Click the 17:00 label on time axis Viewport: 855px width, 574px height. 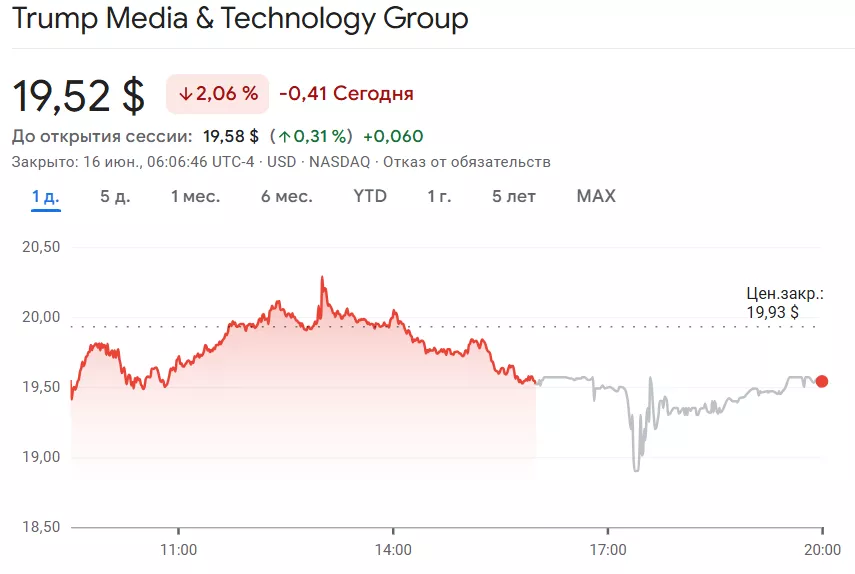click(x=608, y=549)
